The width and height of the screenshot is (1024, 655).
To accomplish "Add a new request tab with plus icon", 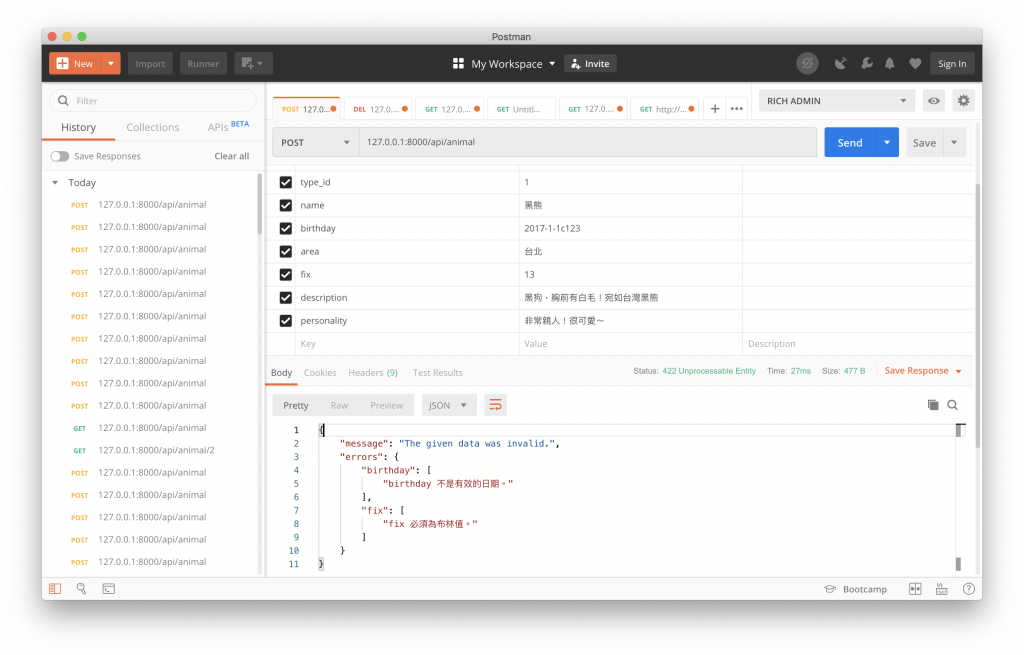I will coord(715,109).
